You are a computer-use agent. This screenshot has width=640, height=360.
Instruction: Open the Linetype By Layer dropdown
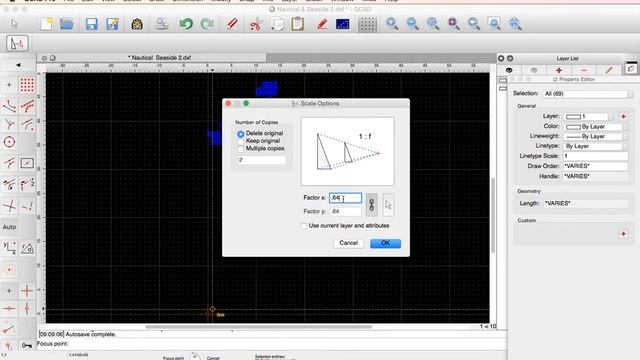point(596,146)
